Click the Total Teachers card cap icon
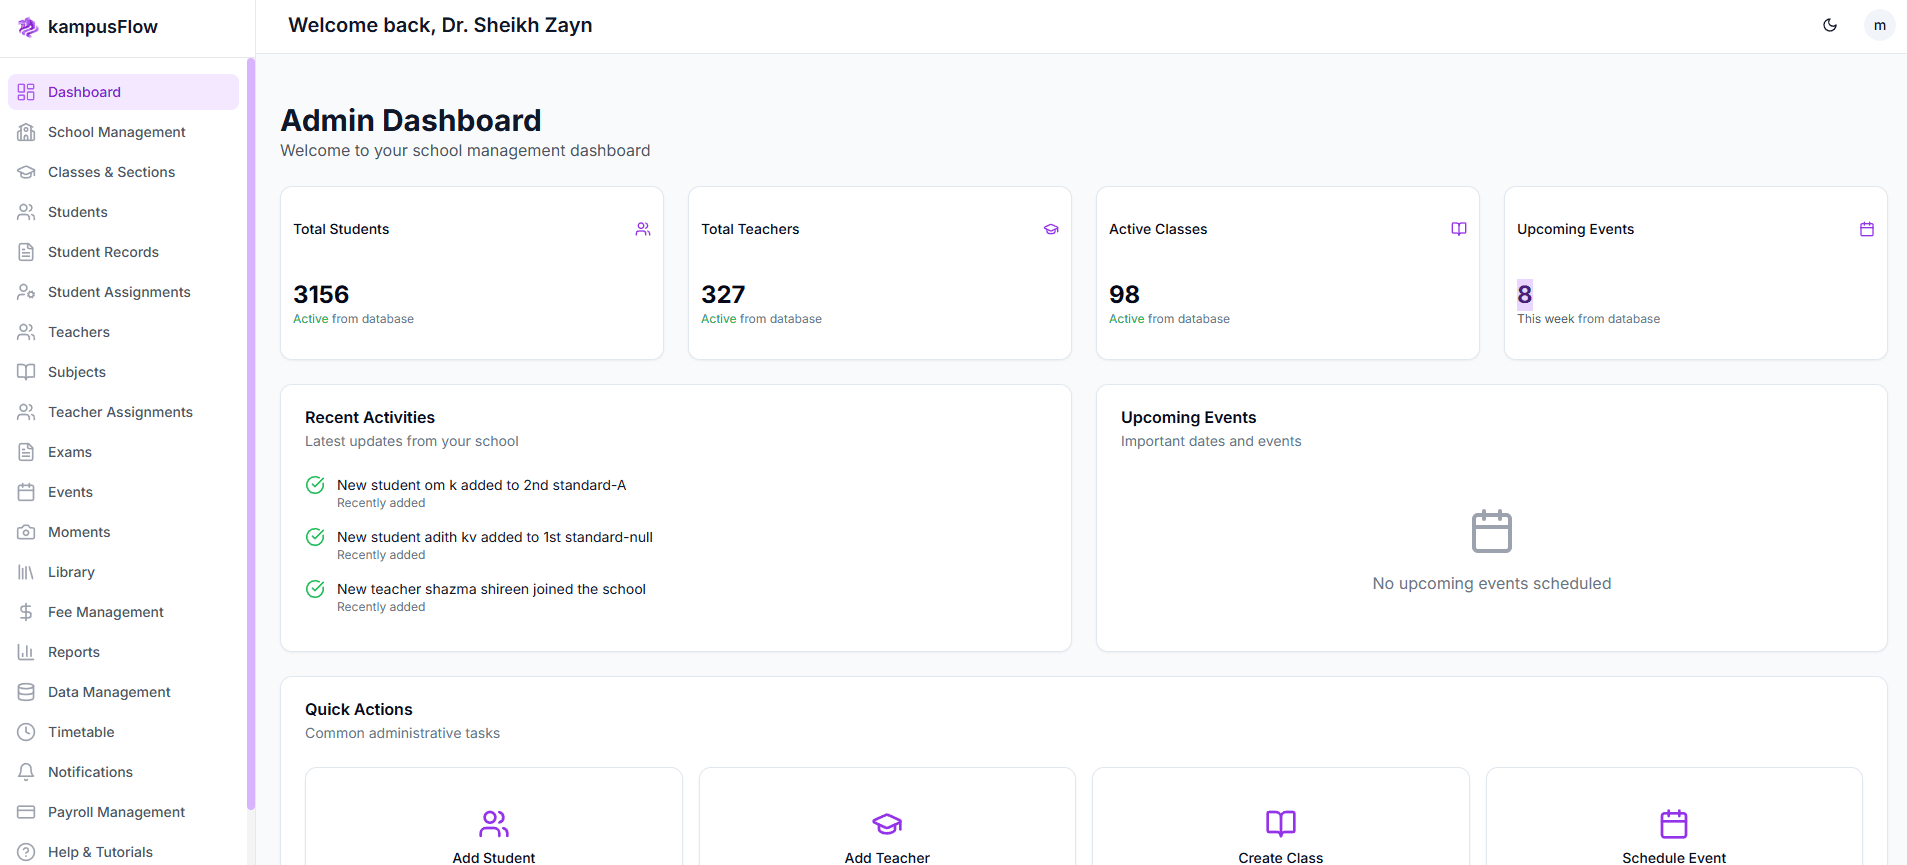The width and height of the screenshot is (1907, 865). (x=1051, y=229)
